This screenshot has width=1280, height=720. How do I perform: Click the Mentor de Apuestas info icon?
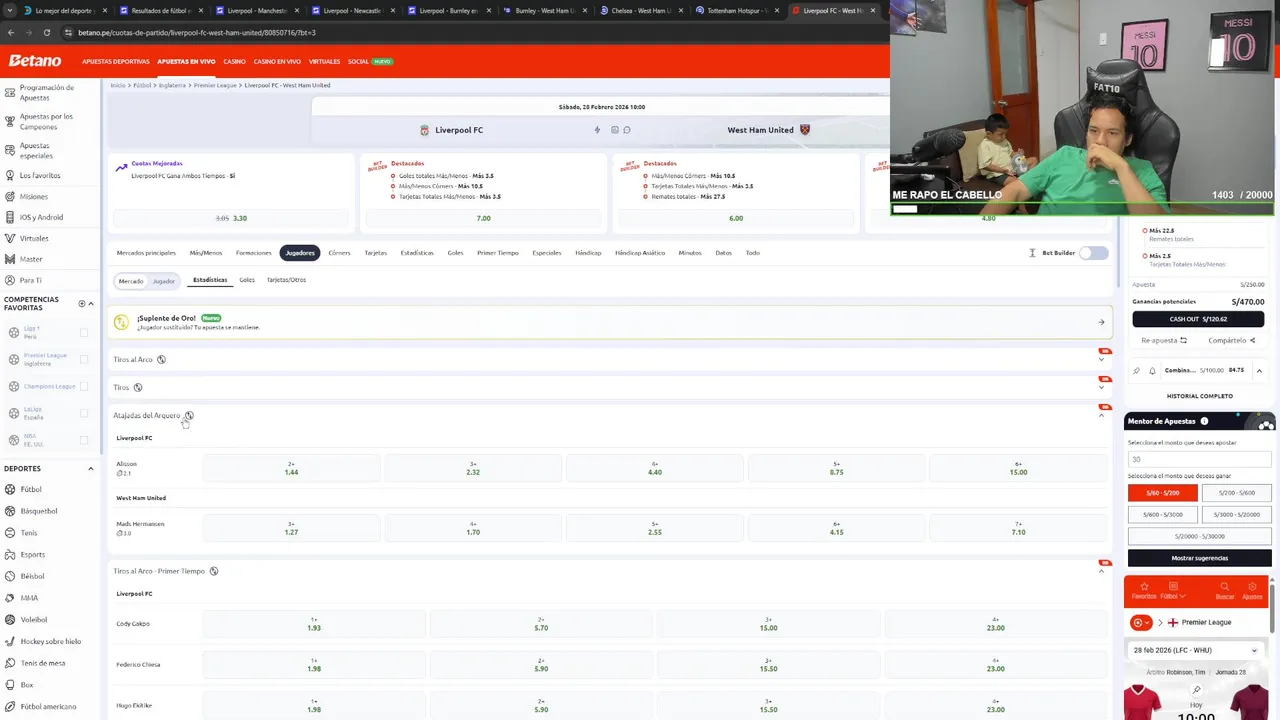(x=1204, y=421)
